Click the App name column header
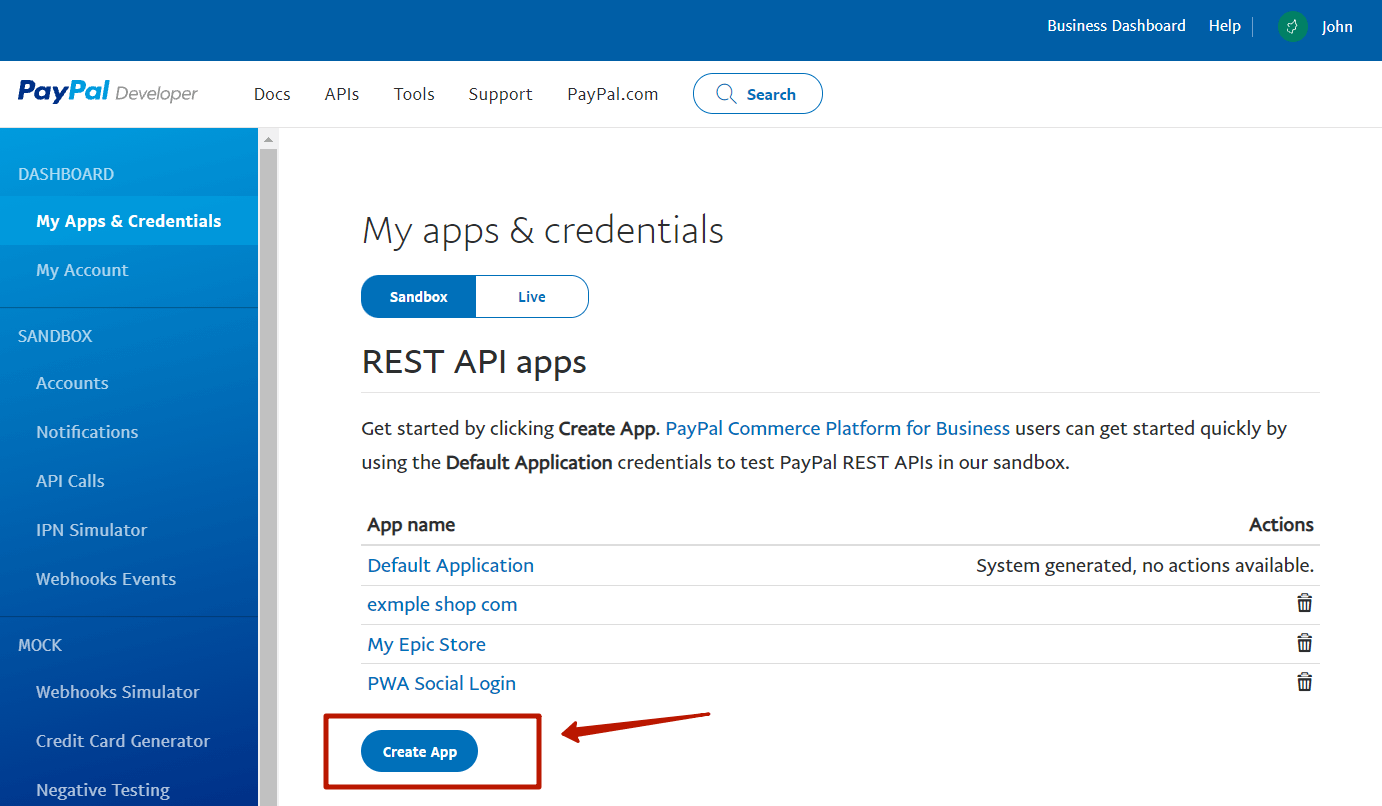This screenshot has height=806, width=1382. pyautogui.click(x=411, y=525)
